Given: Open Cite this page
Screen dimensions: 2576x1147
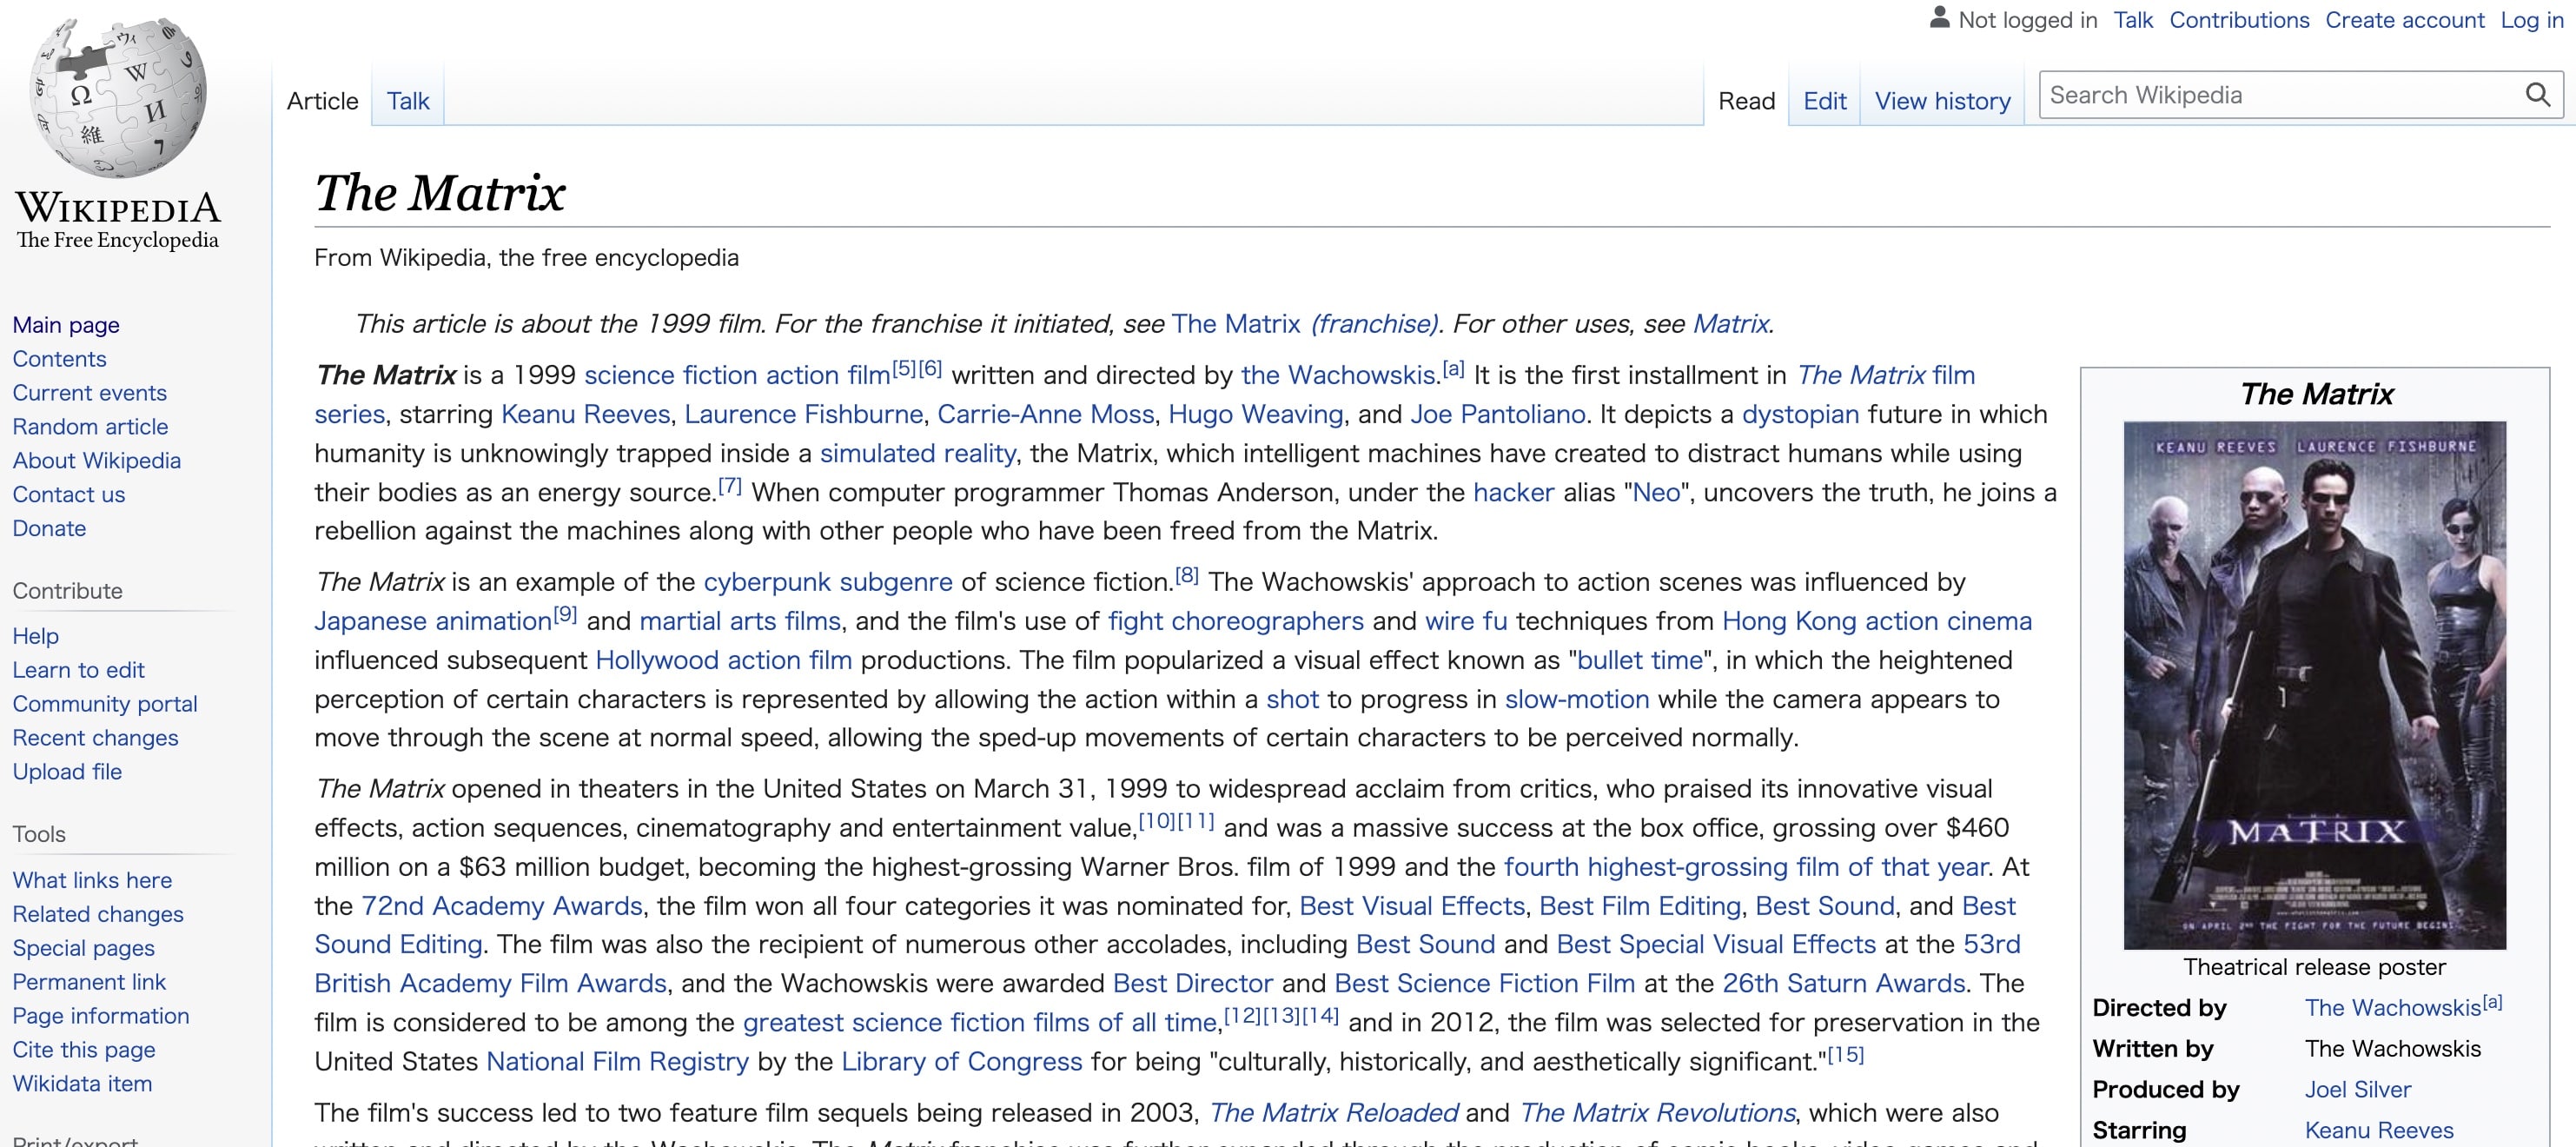Looking at the screenshot, I should tap(83, 1050).
